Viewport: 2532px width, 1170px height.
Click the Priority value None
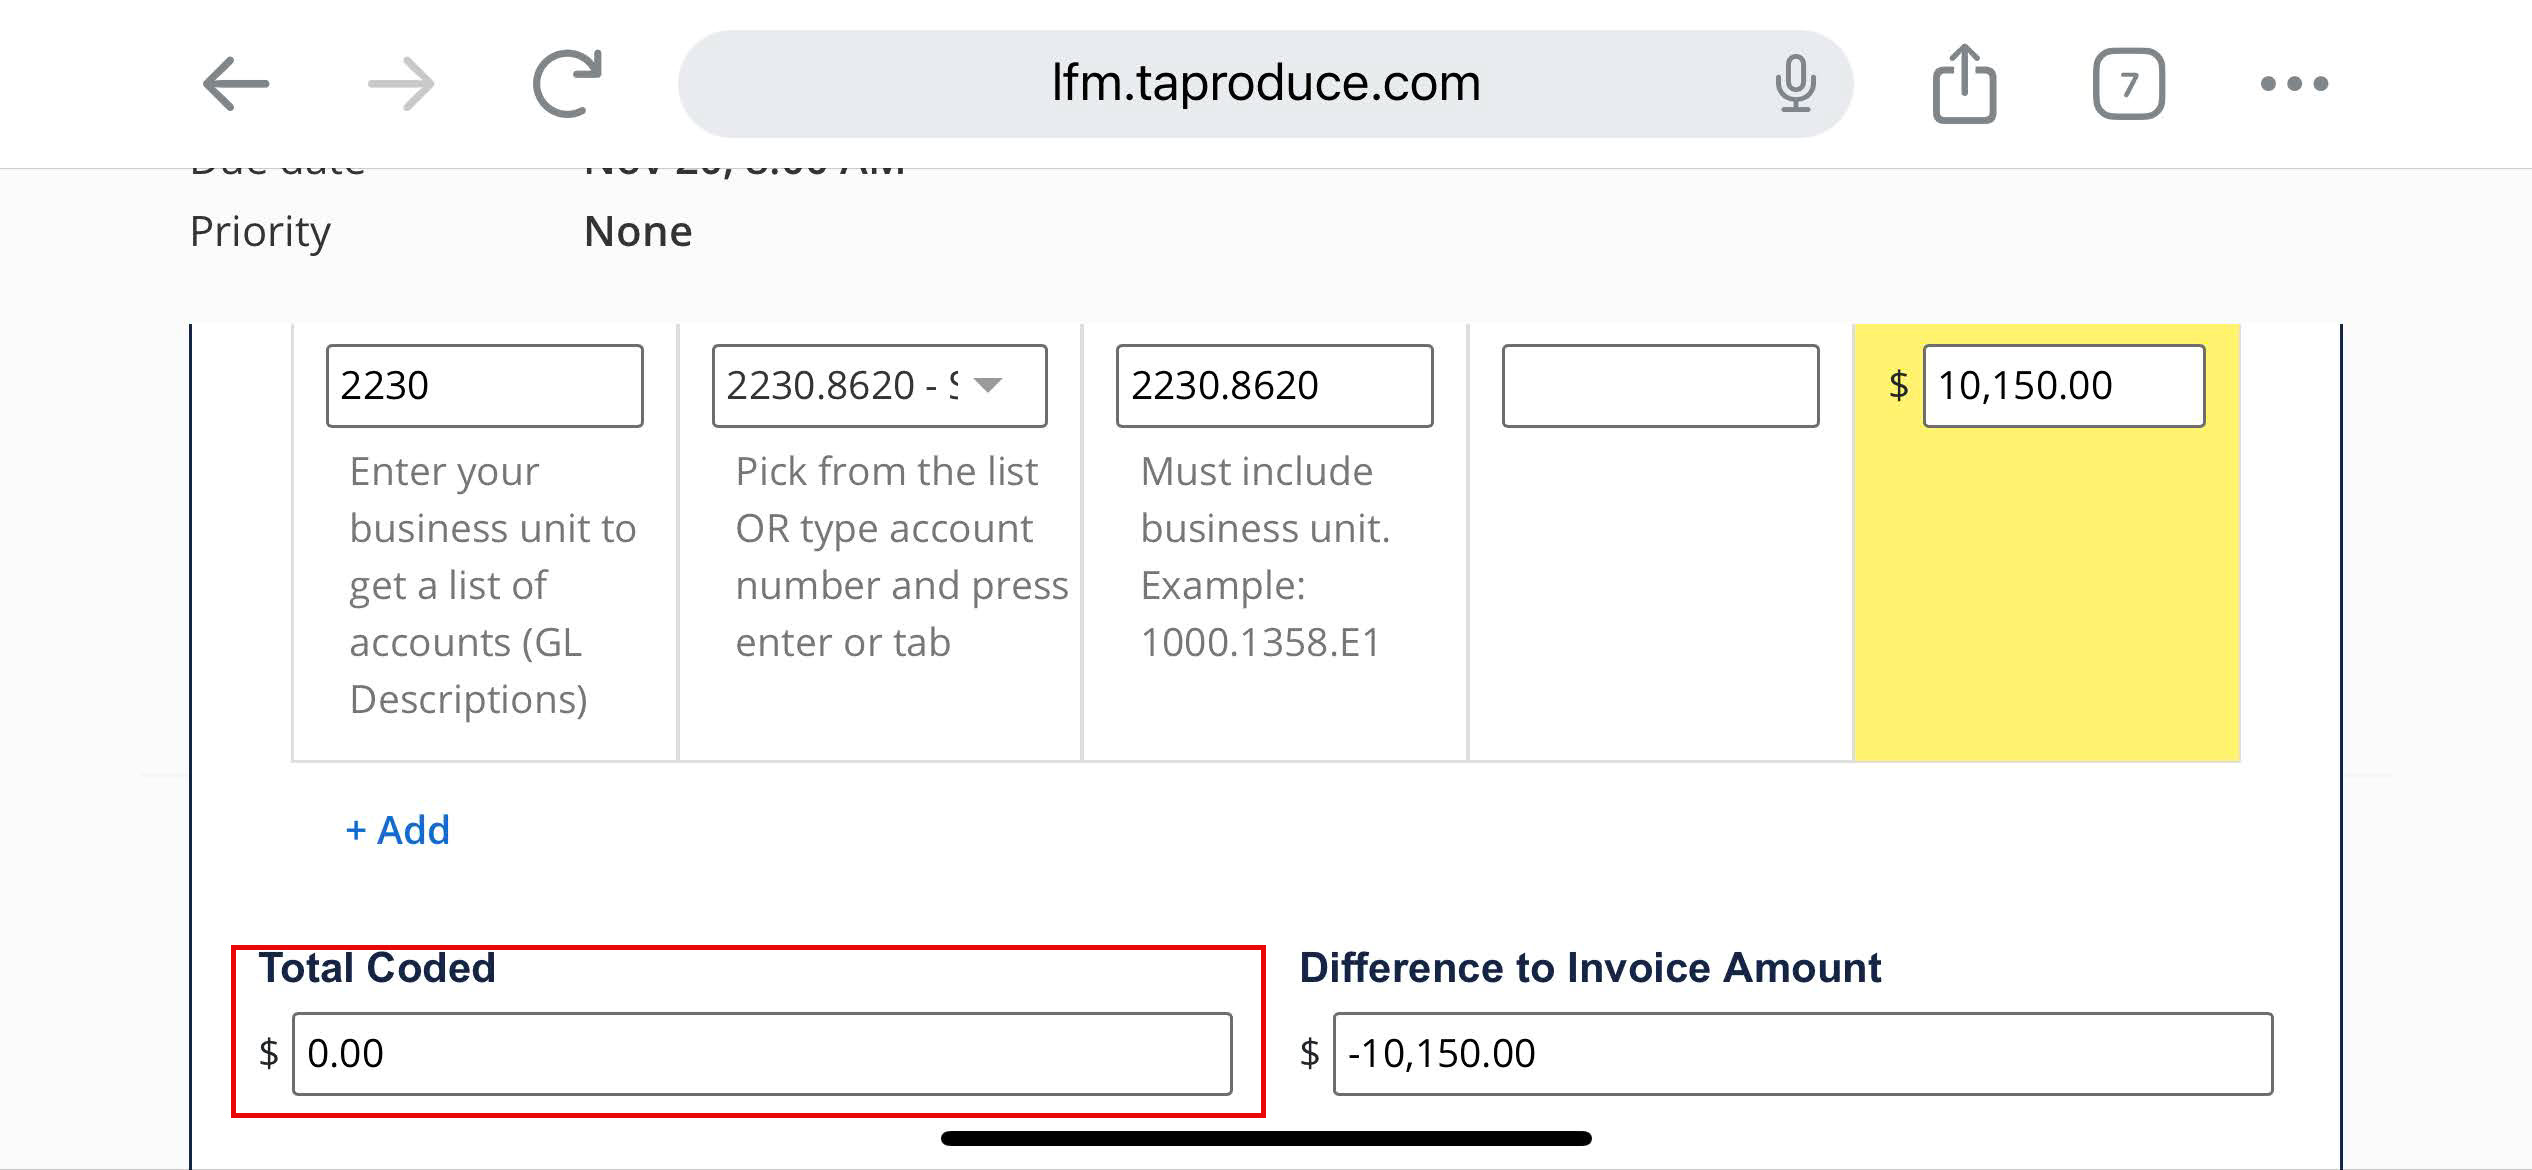point(638,231)
